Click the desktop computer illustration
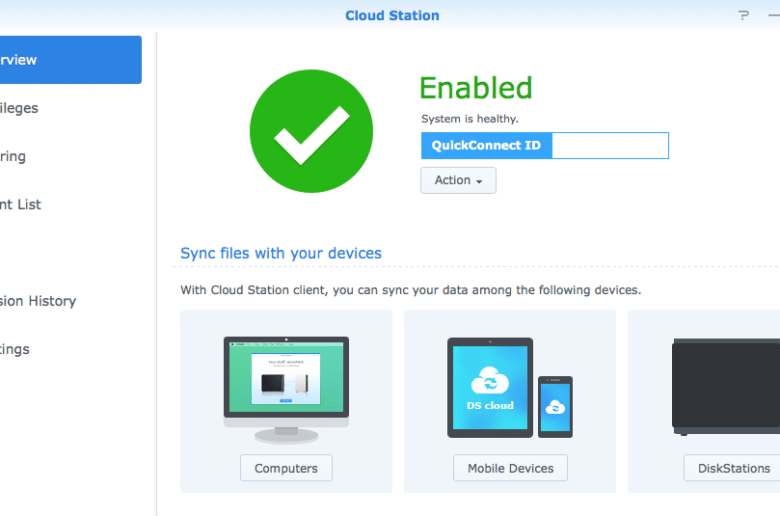 (286, 390)
